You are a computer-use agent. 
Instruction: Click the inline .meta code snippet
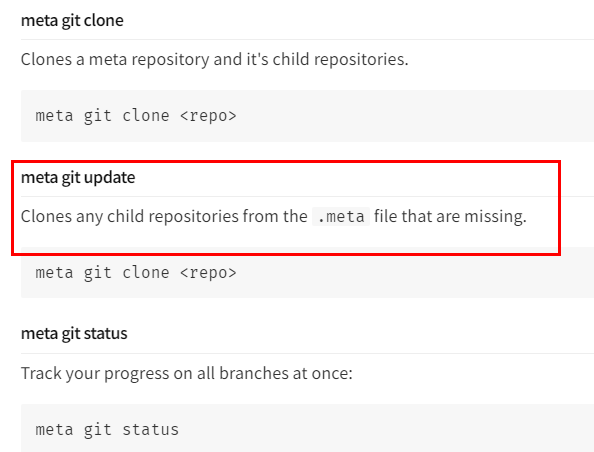341,217
